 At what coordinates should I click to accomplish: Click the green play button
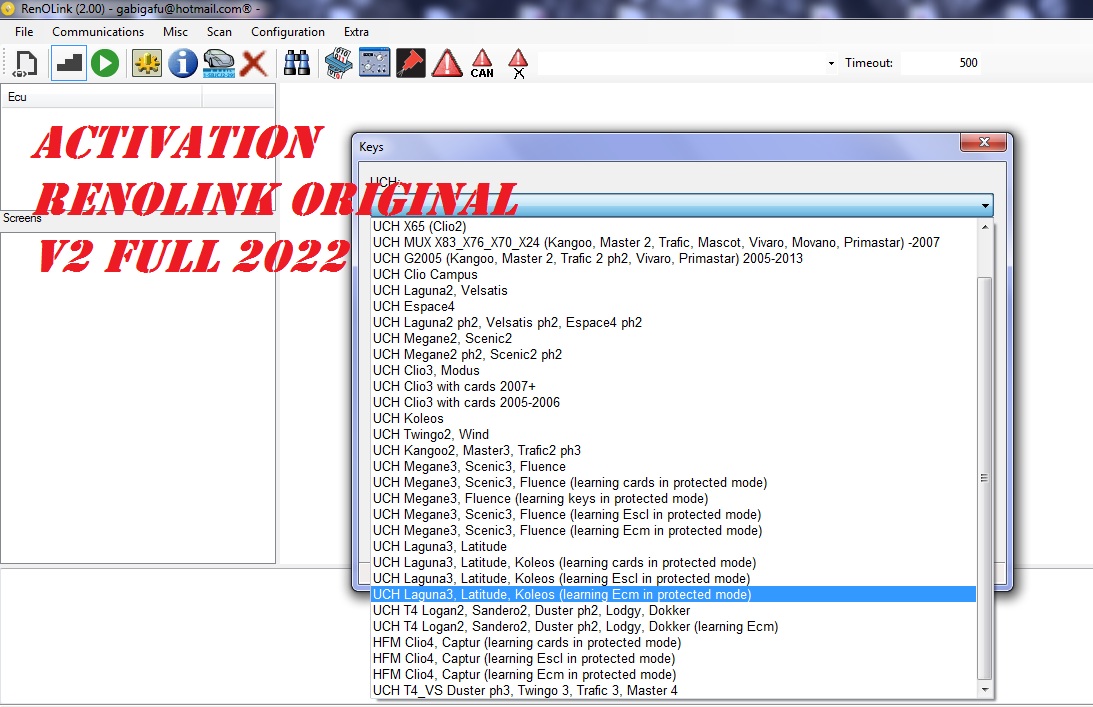105,63
